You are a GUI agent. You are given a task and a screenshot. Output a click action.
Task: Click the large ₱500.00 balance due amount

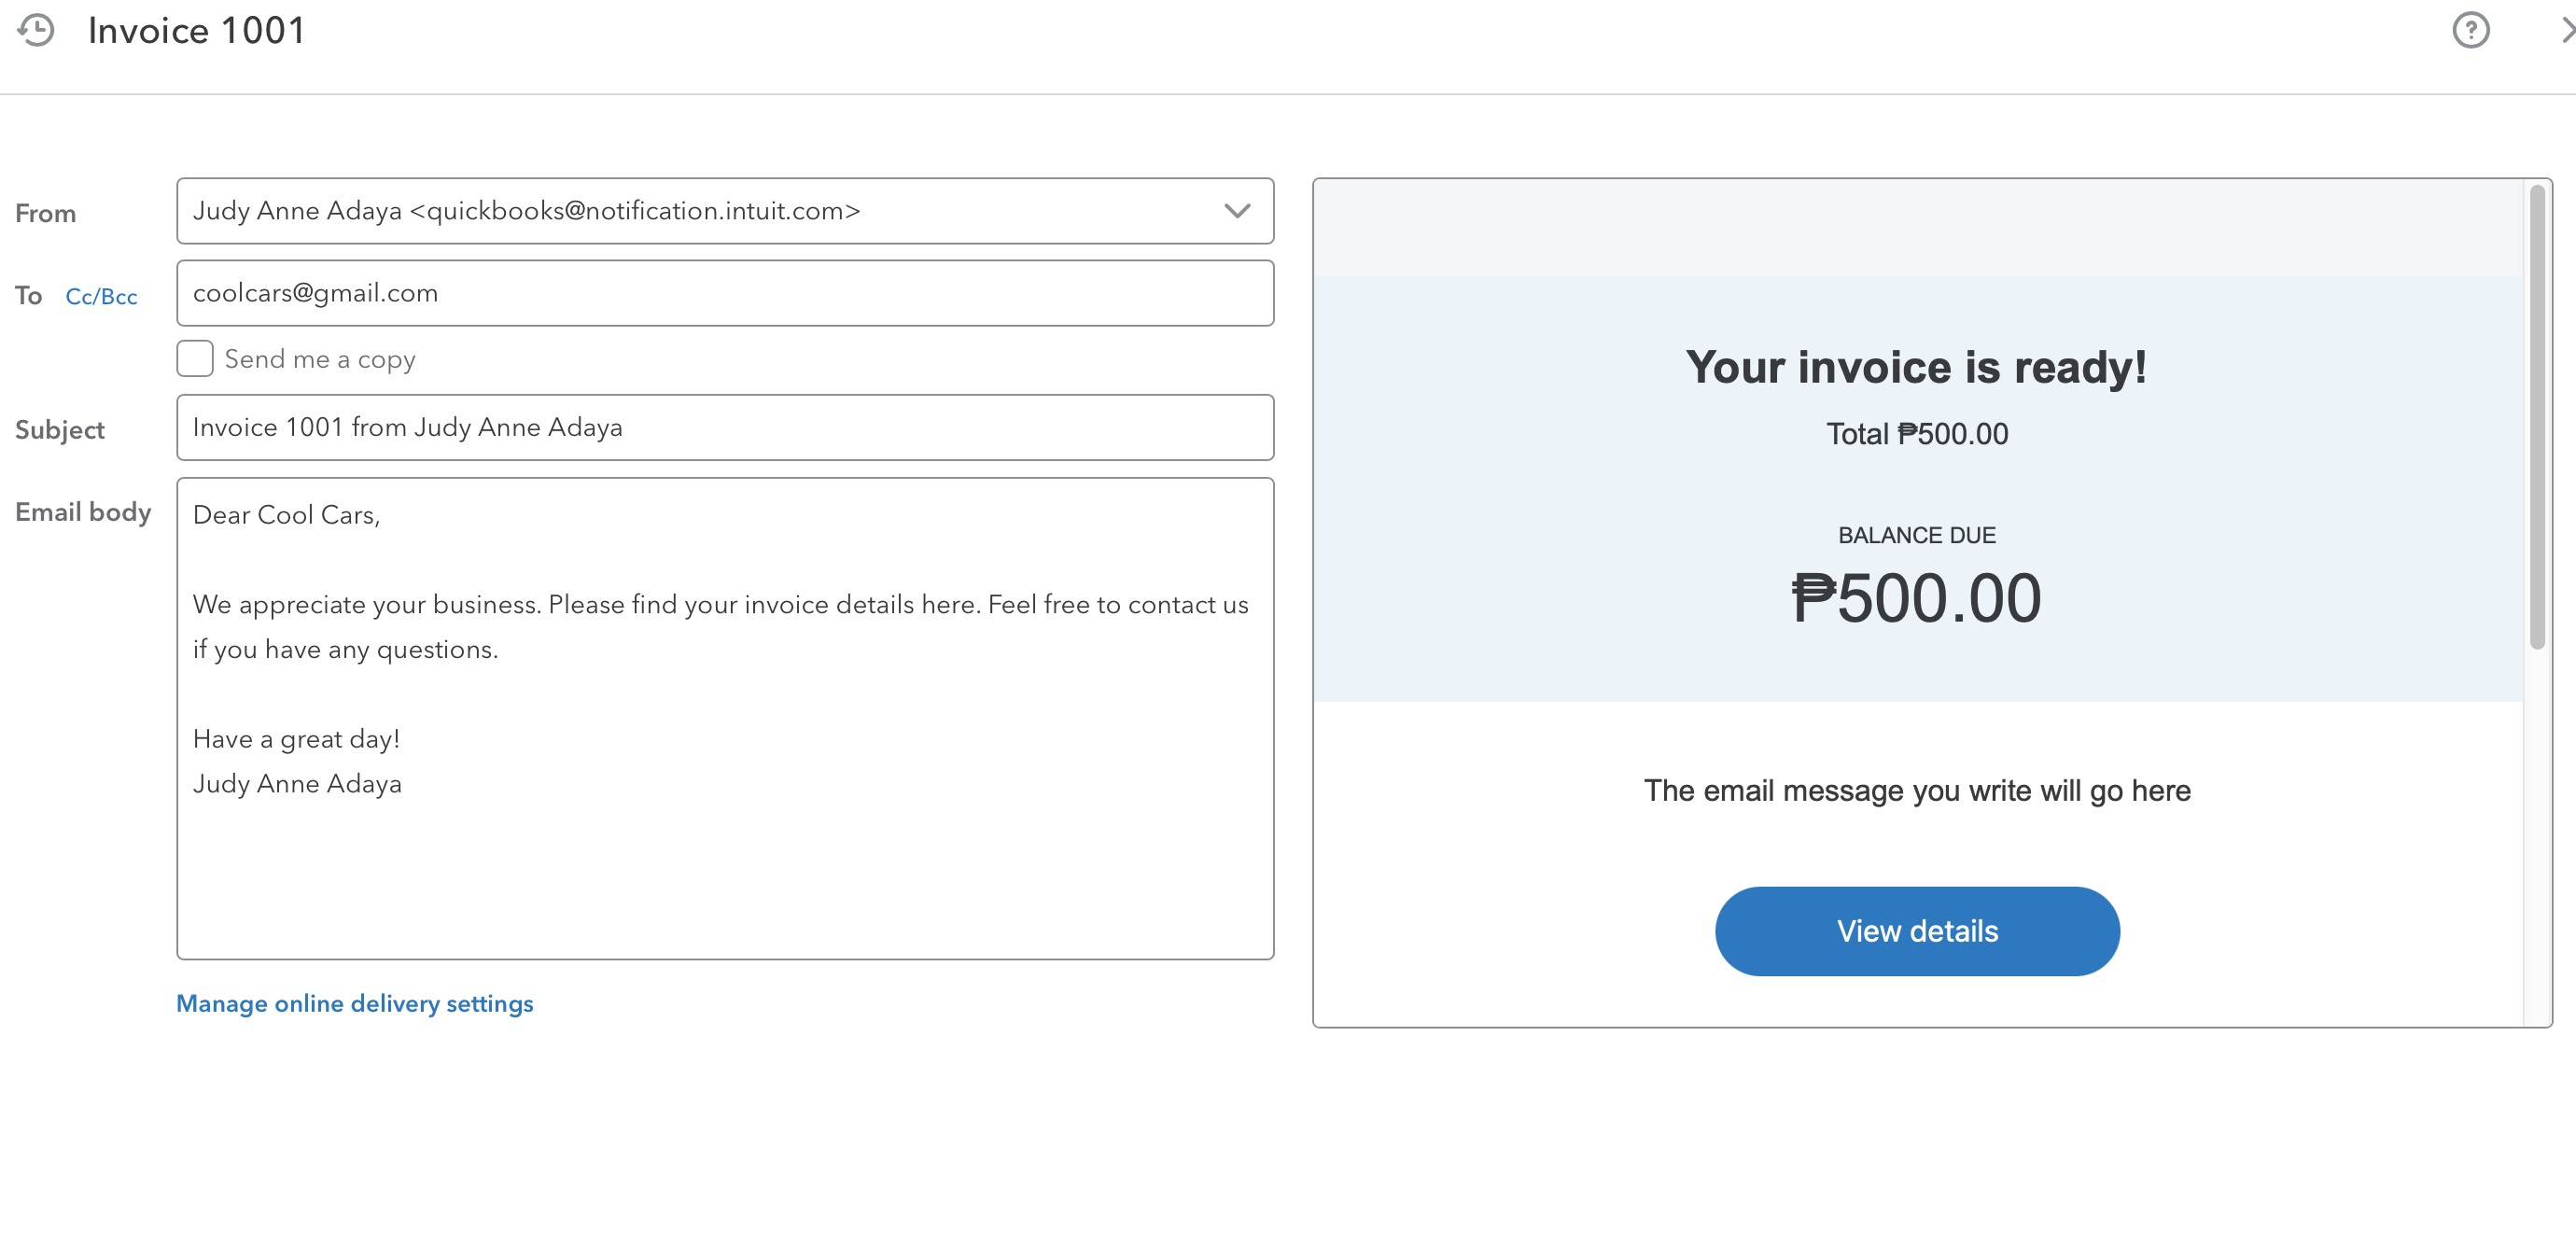tap(1915, 598)
